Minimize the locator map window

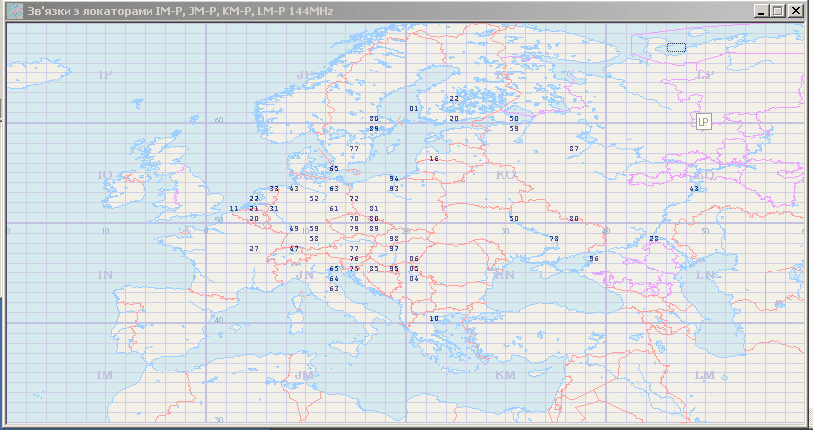(761, 11)
